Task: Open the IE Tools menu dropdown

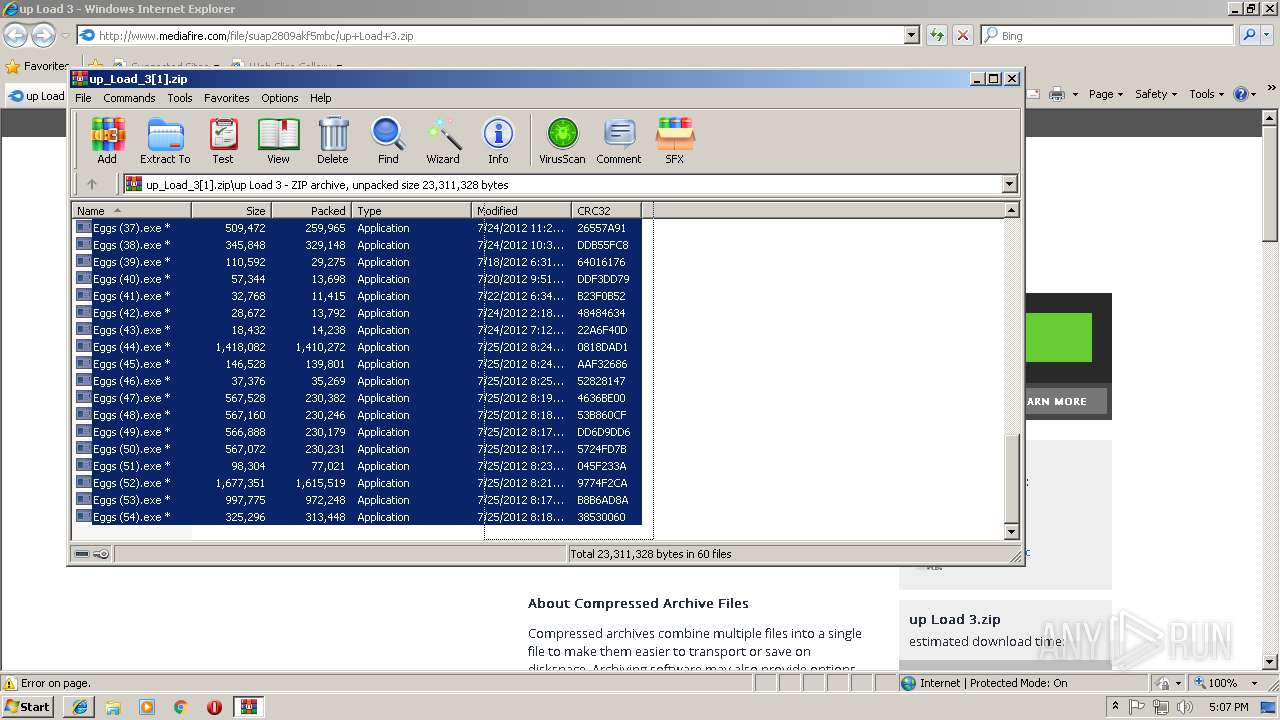Action: [x=1207, y=94]
